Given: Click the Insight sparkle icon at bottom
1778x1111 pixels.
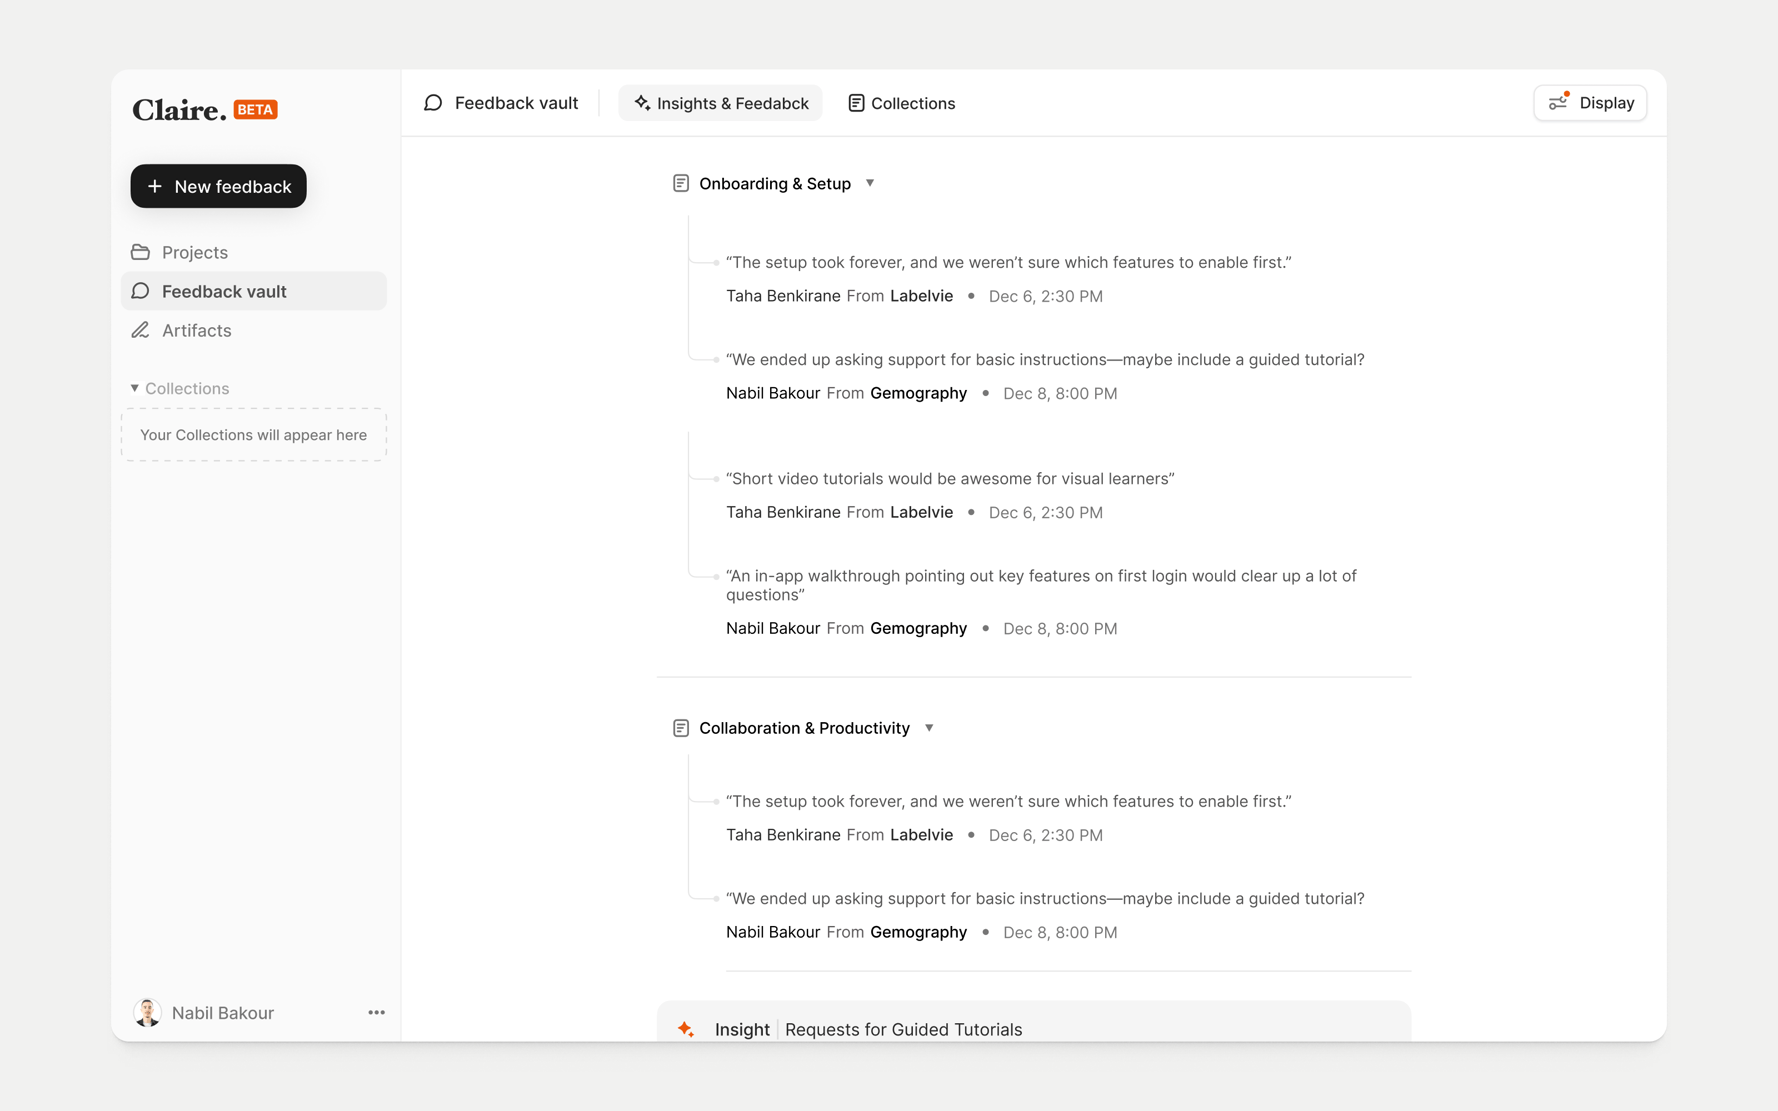Looking at the screenshot, I should (x=686, y=1029).
